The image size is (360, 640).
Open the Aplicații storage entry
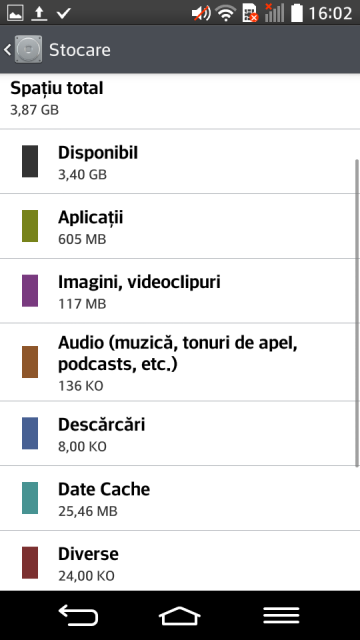[180, 226]
